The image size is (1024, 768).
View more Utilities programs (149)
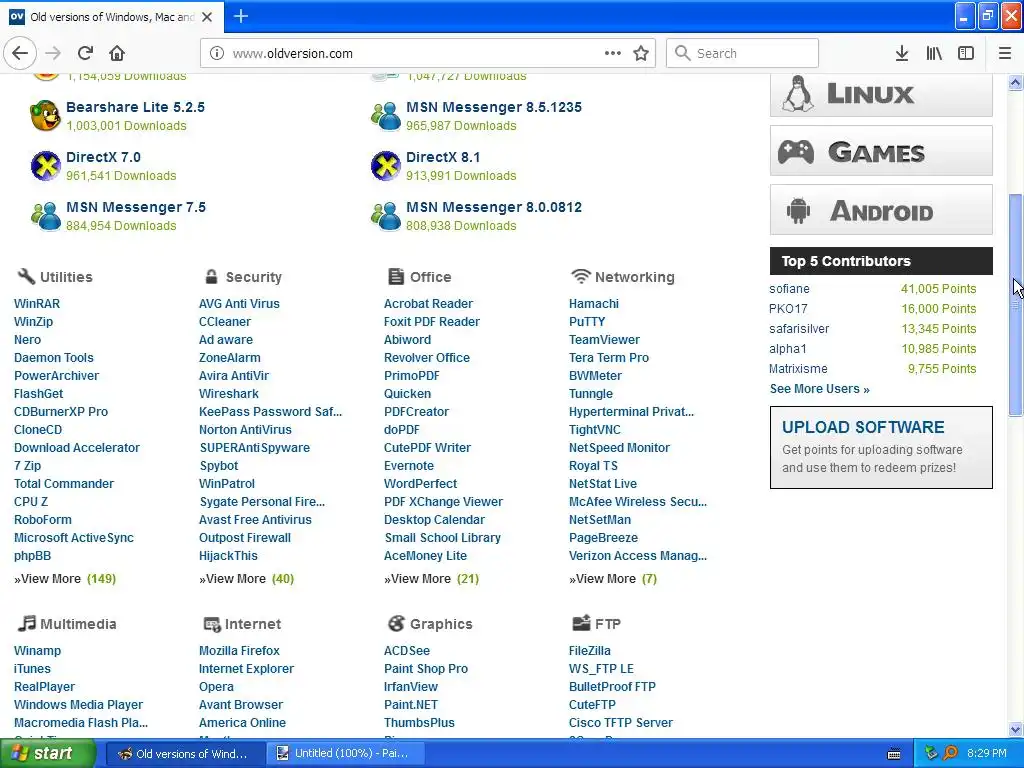coord(65,579)
